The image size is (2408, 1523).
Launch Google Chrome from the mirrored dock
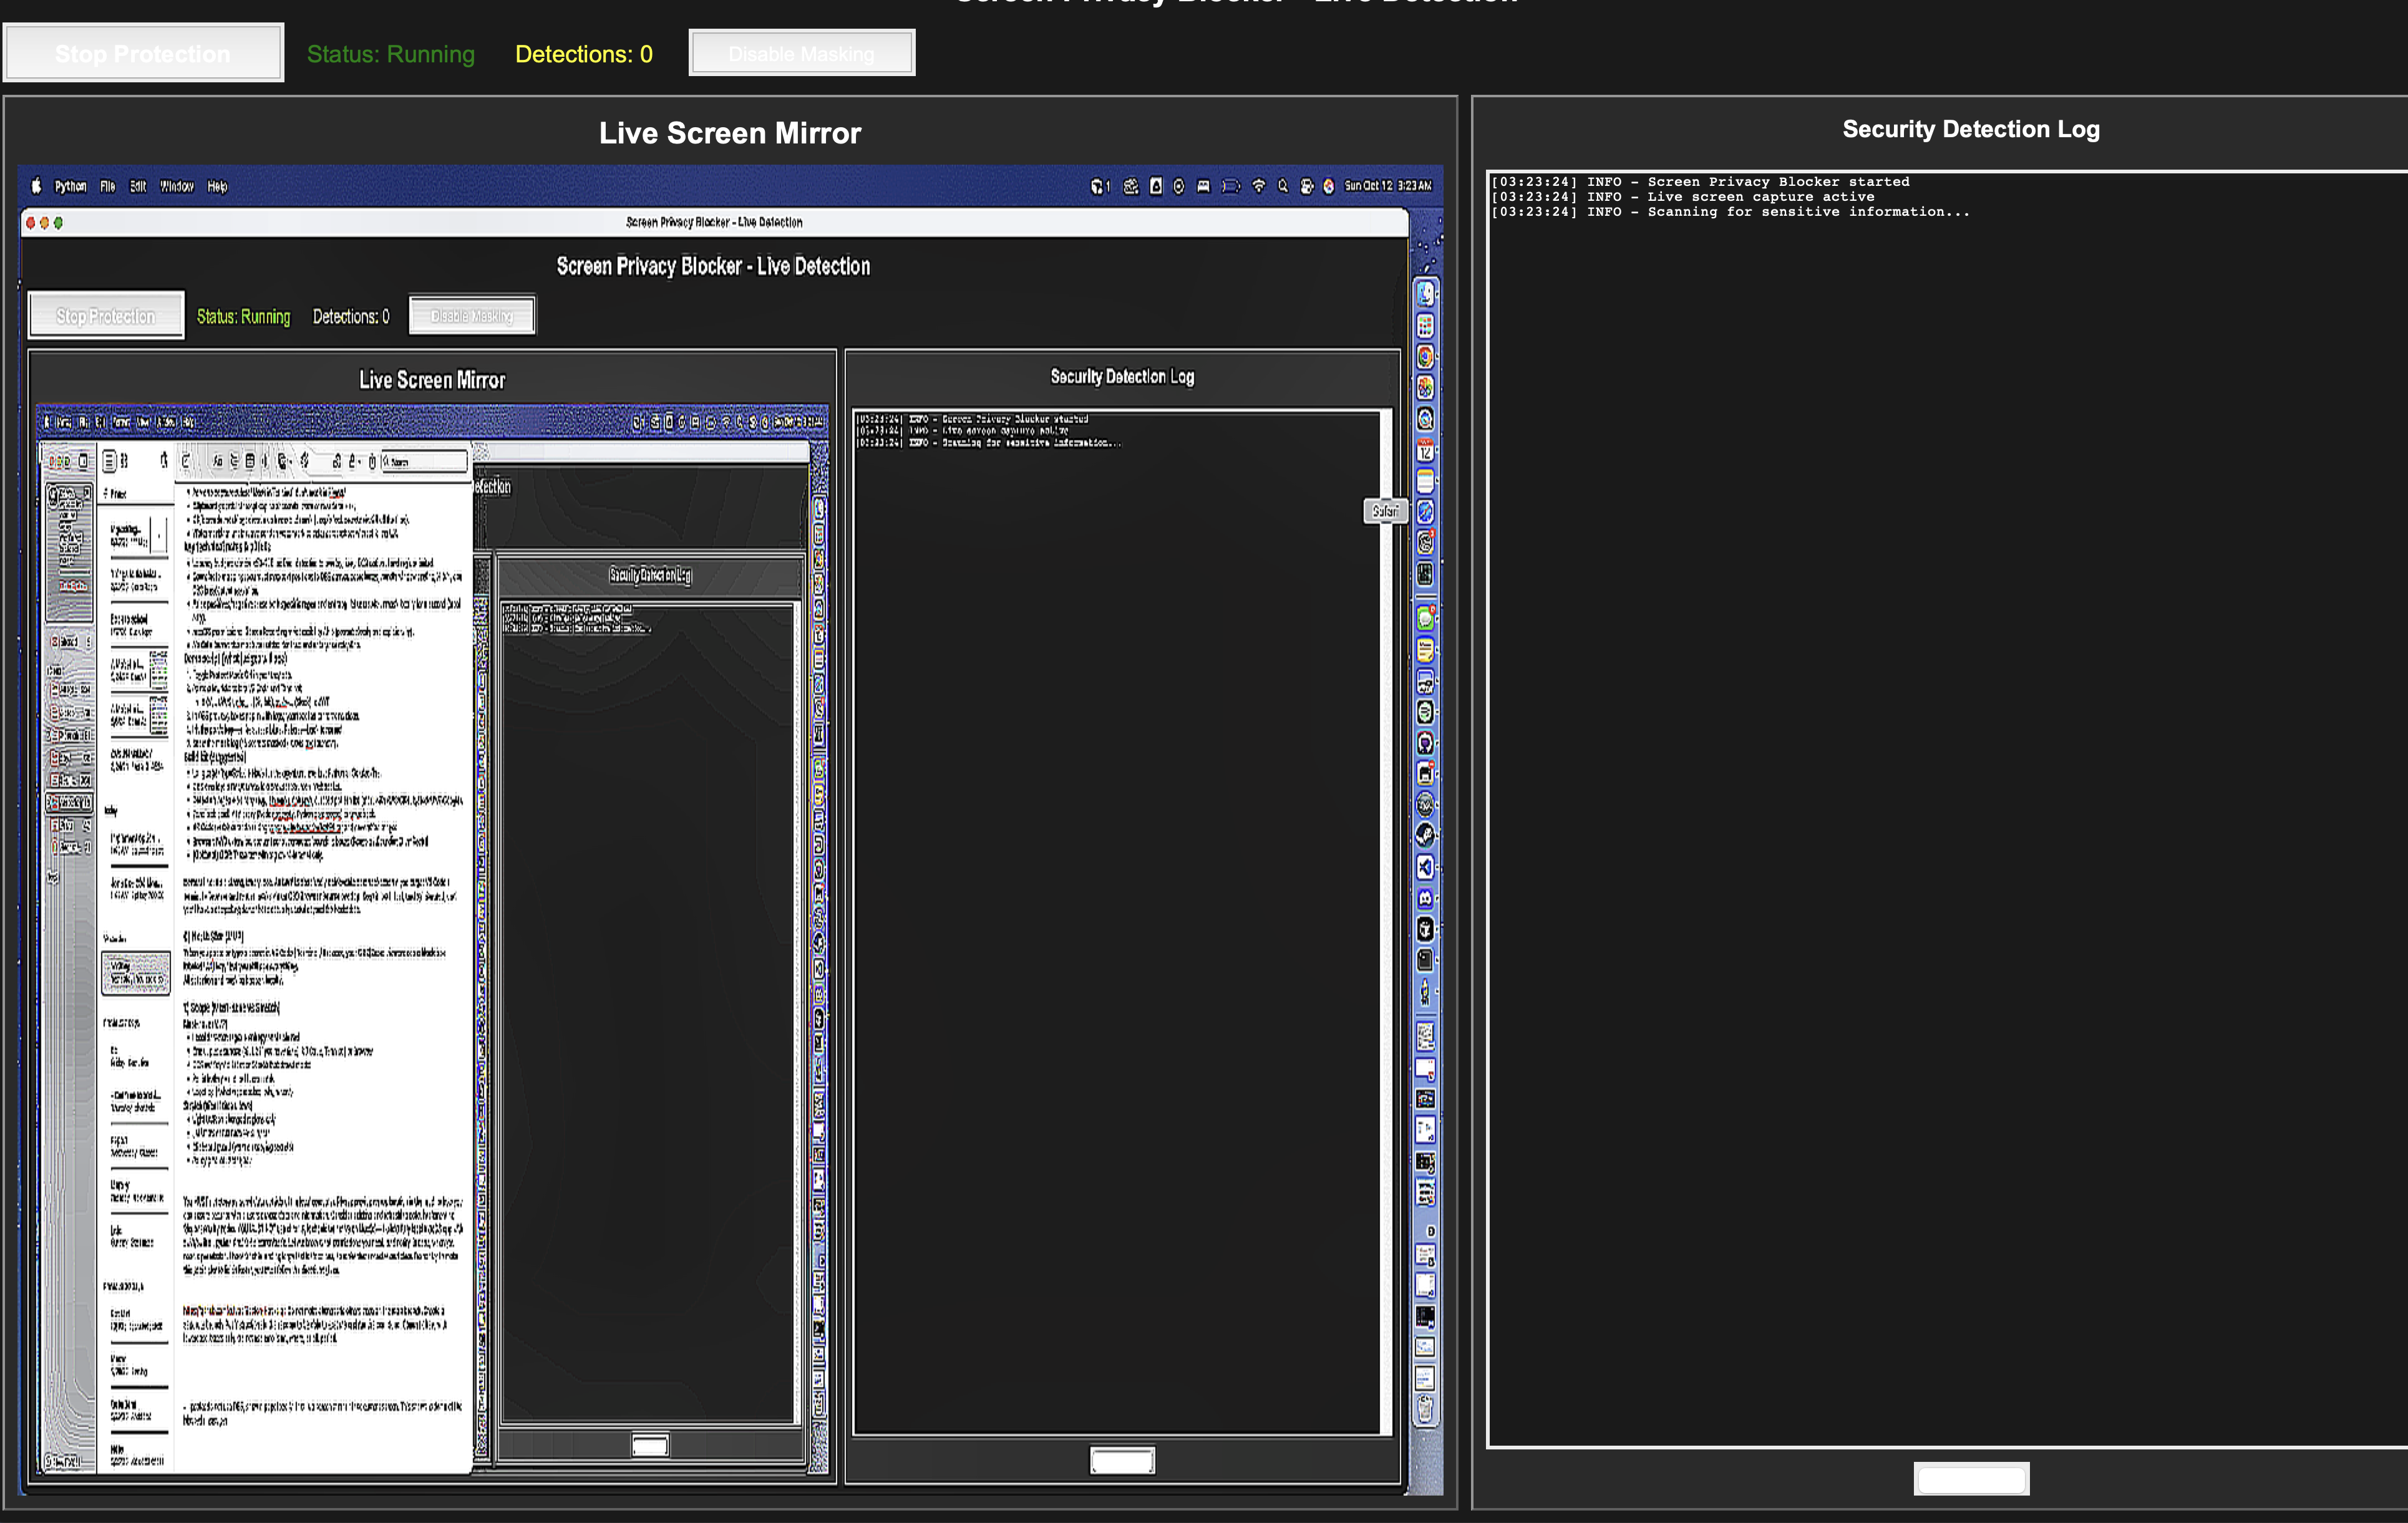[1425, 357]
